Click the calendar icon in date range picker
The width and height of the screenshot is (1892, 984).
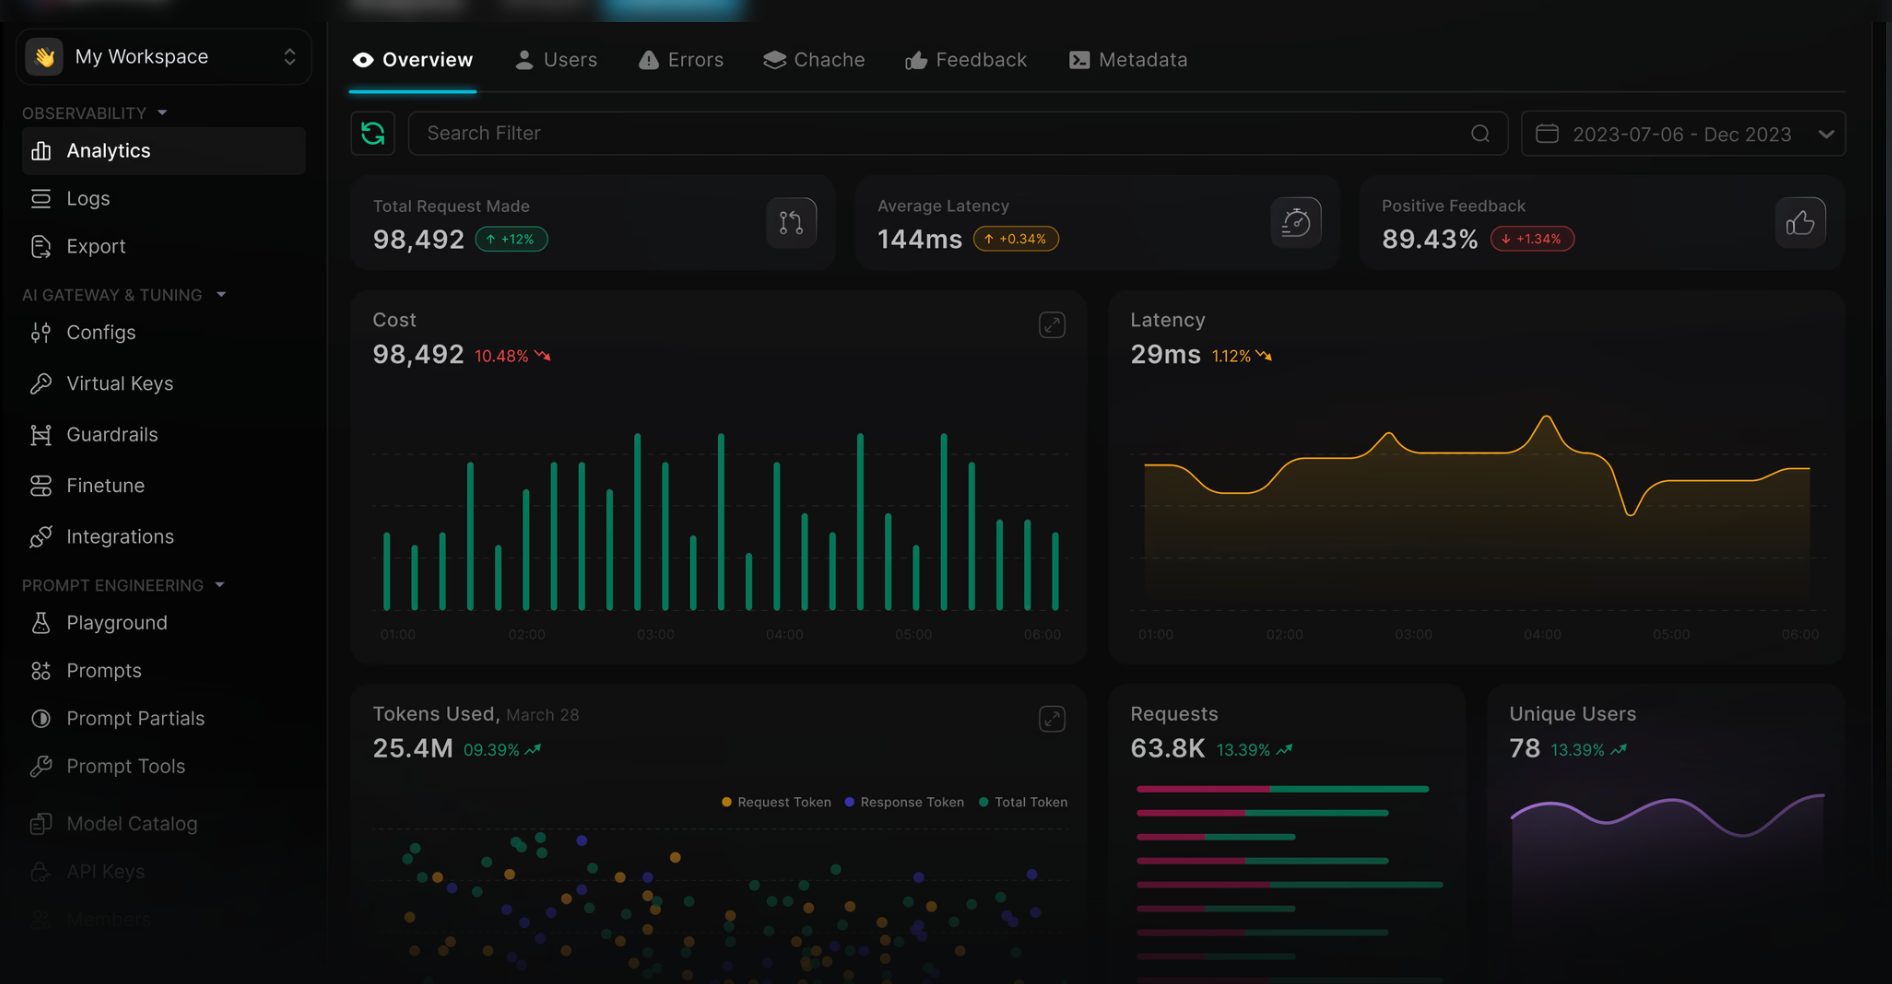pyautogui.click(x=1547, y=133)
